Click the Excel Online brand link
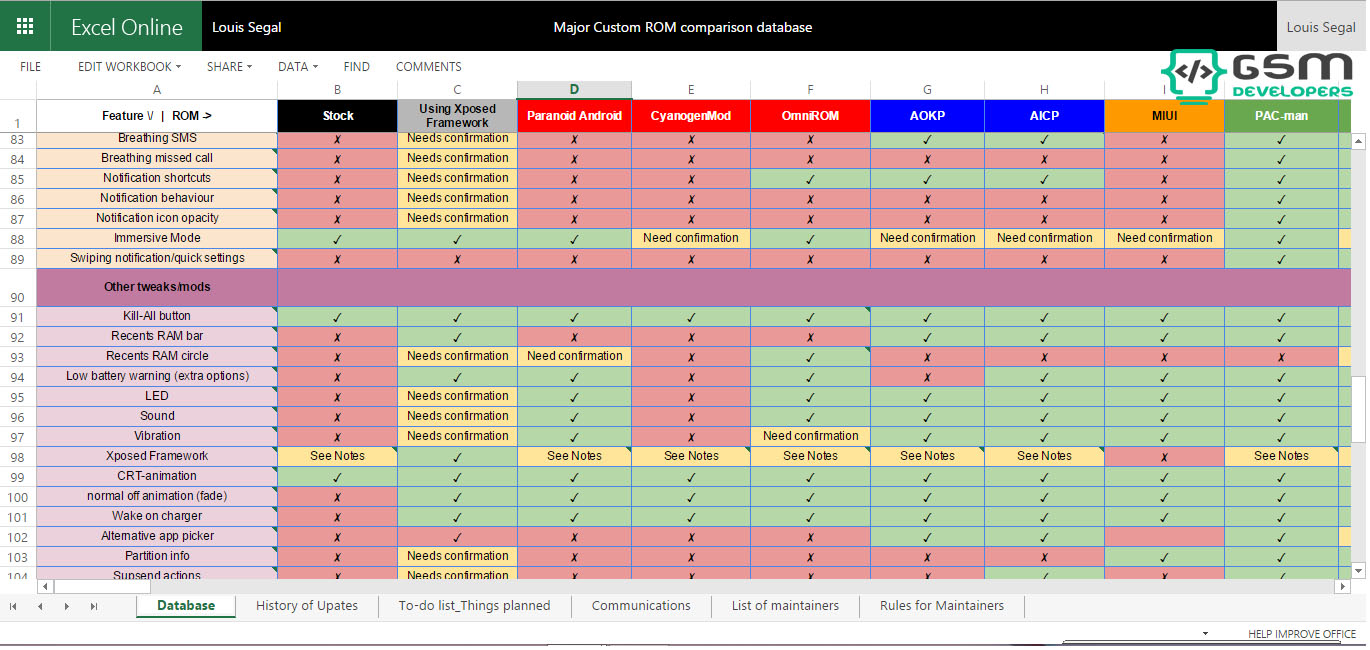Screen dimensions: 1370x650 coord(127,27)
